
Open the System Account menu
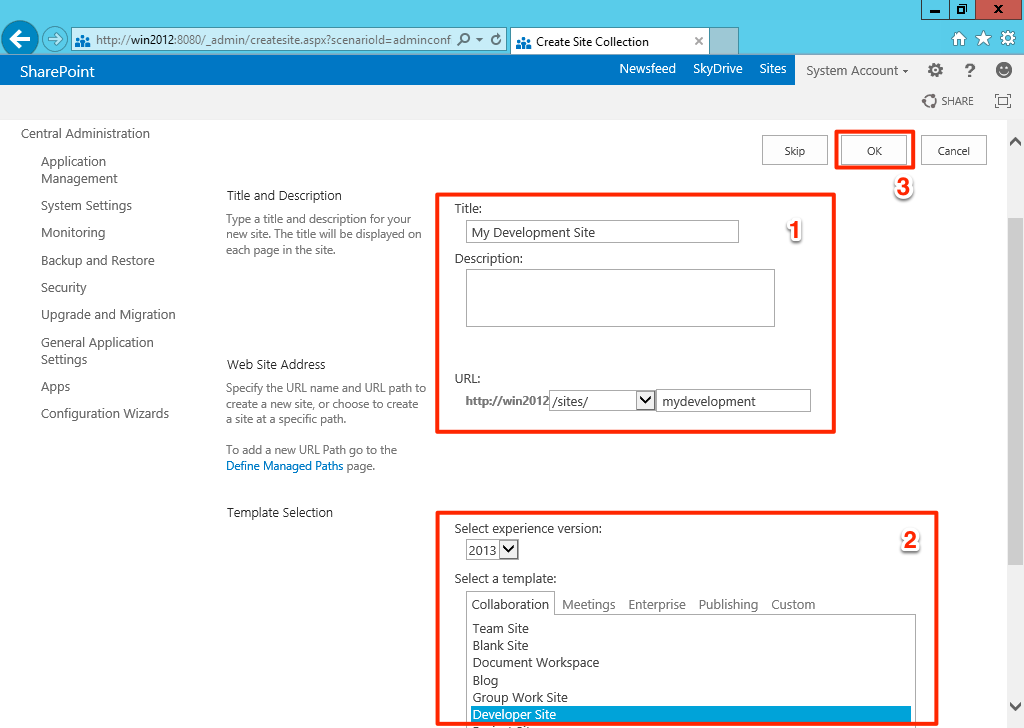[x=857, y=71]
